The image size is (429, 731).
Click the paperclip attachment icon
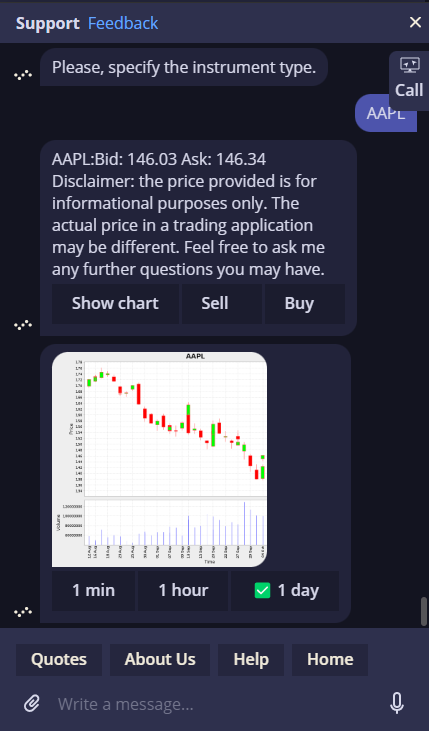point(32,703)
